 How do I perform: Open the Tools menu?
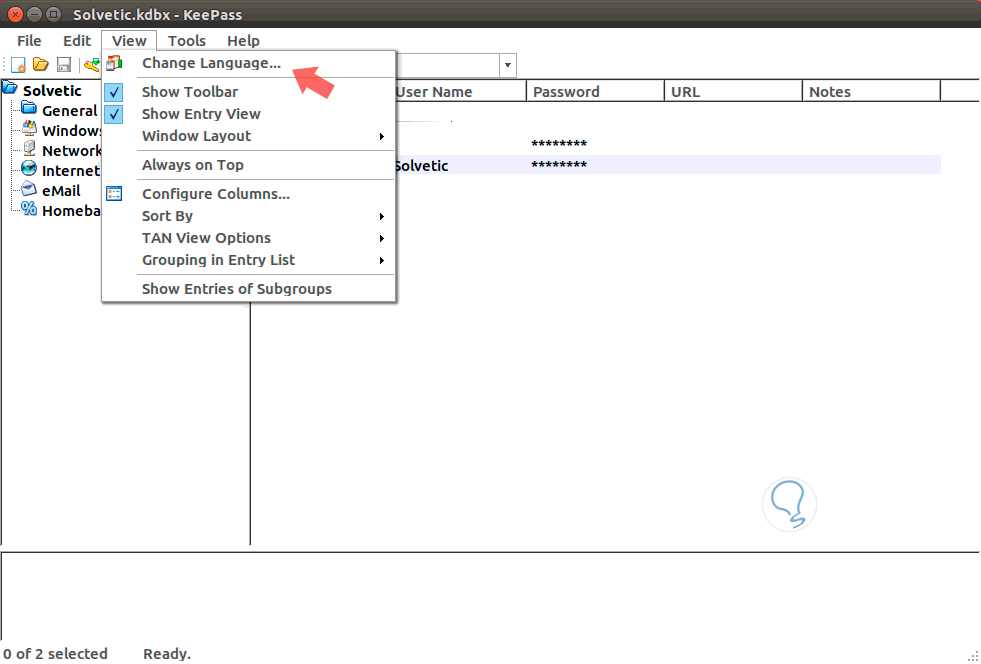tap(186, 41)
